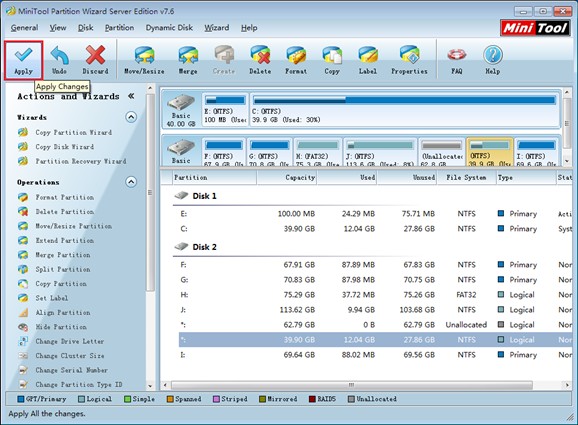Screen dimensions: 578x425
Task: Click Change Partition Type ID operation
Action: 79,384
